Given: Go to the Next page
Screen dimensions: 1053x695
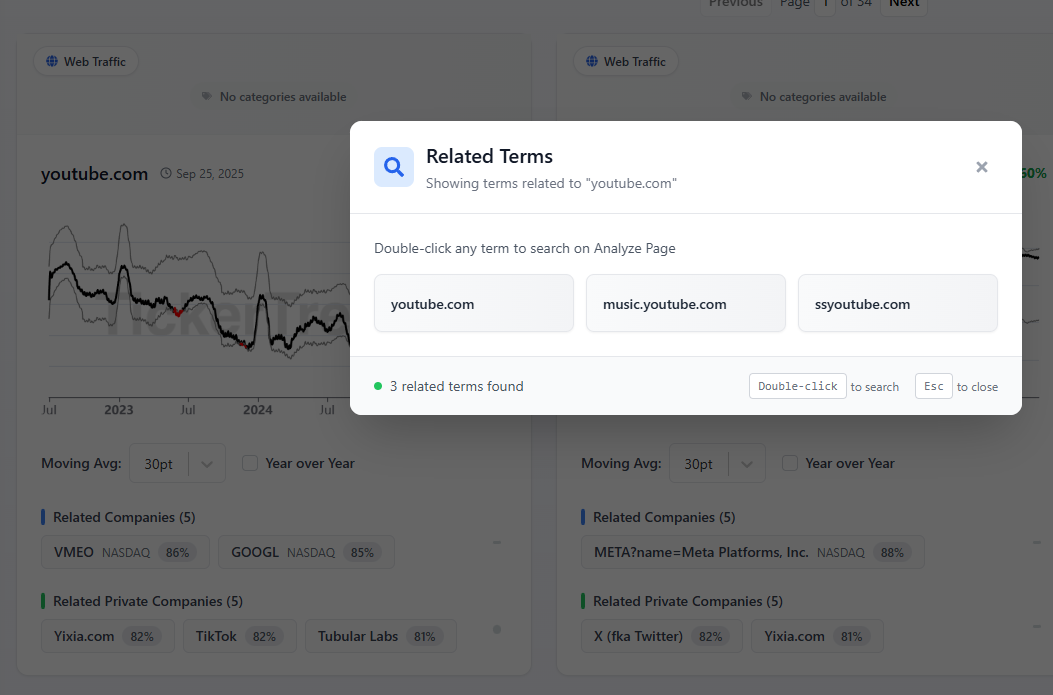Looking at the screenshot, I should pos(903,4).
